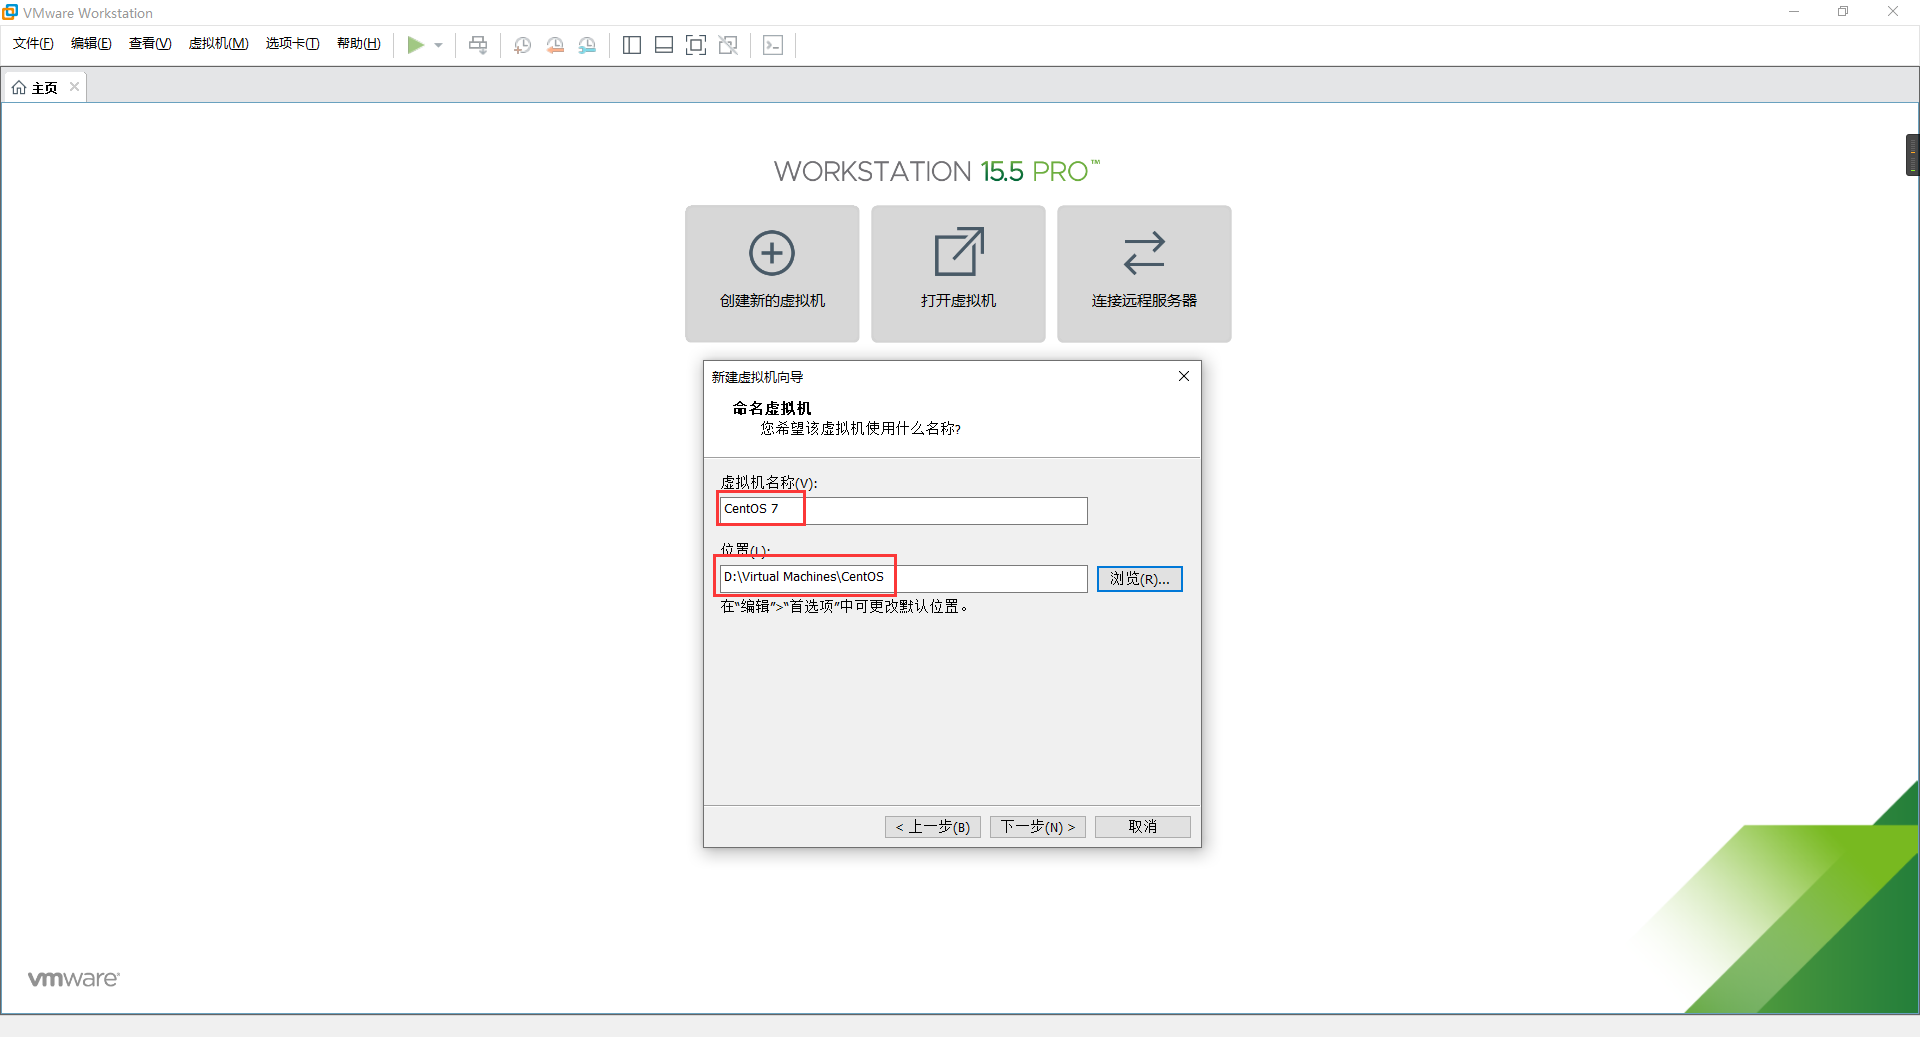Open the 查看(V) menu
The height and width of the screenshot is (1037, 1920).
150,43
